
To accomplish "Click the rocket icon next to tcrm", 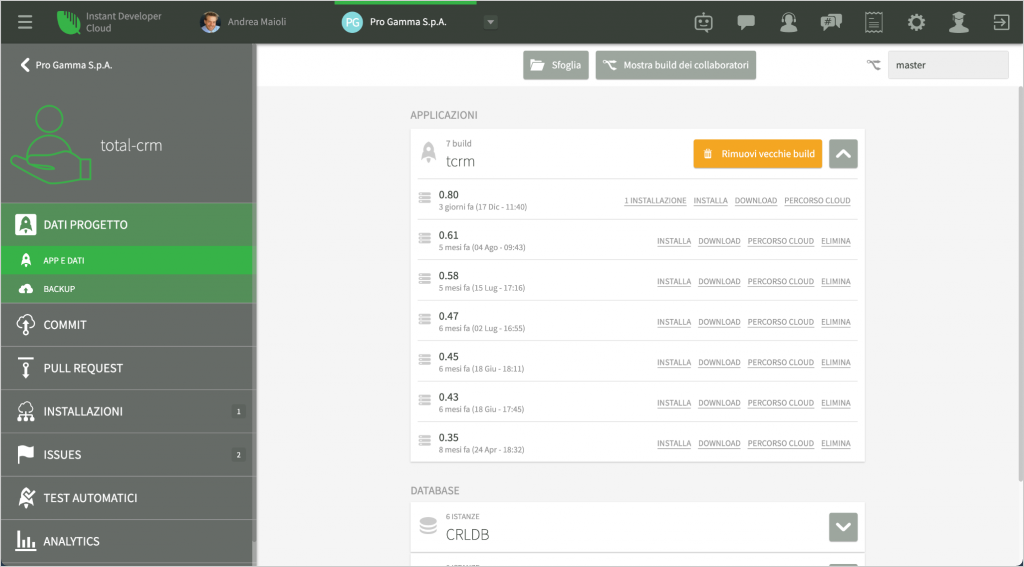I will pos(428,153).
